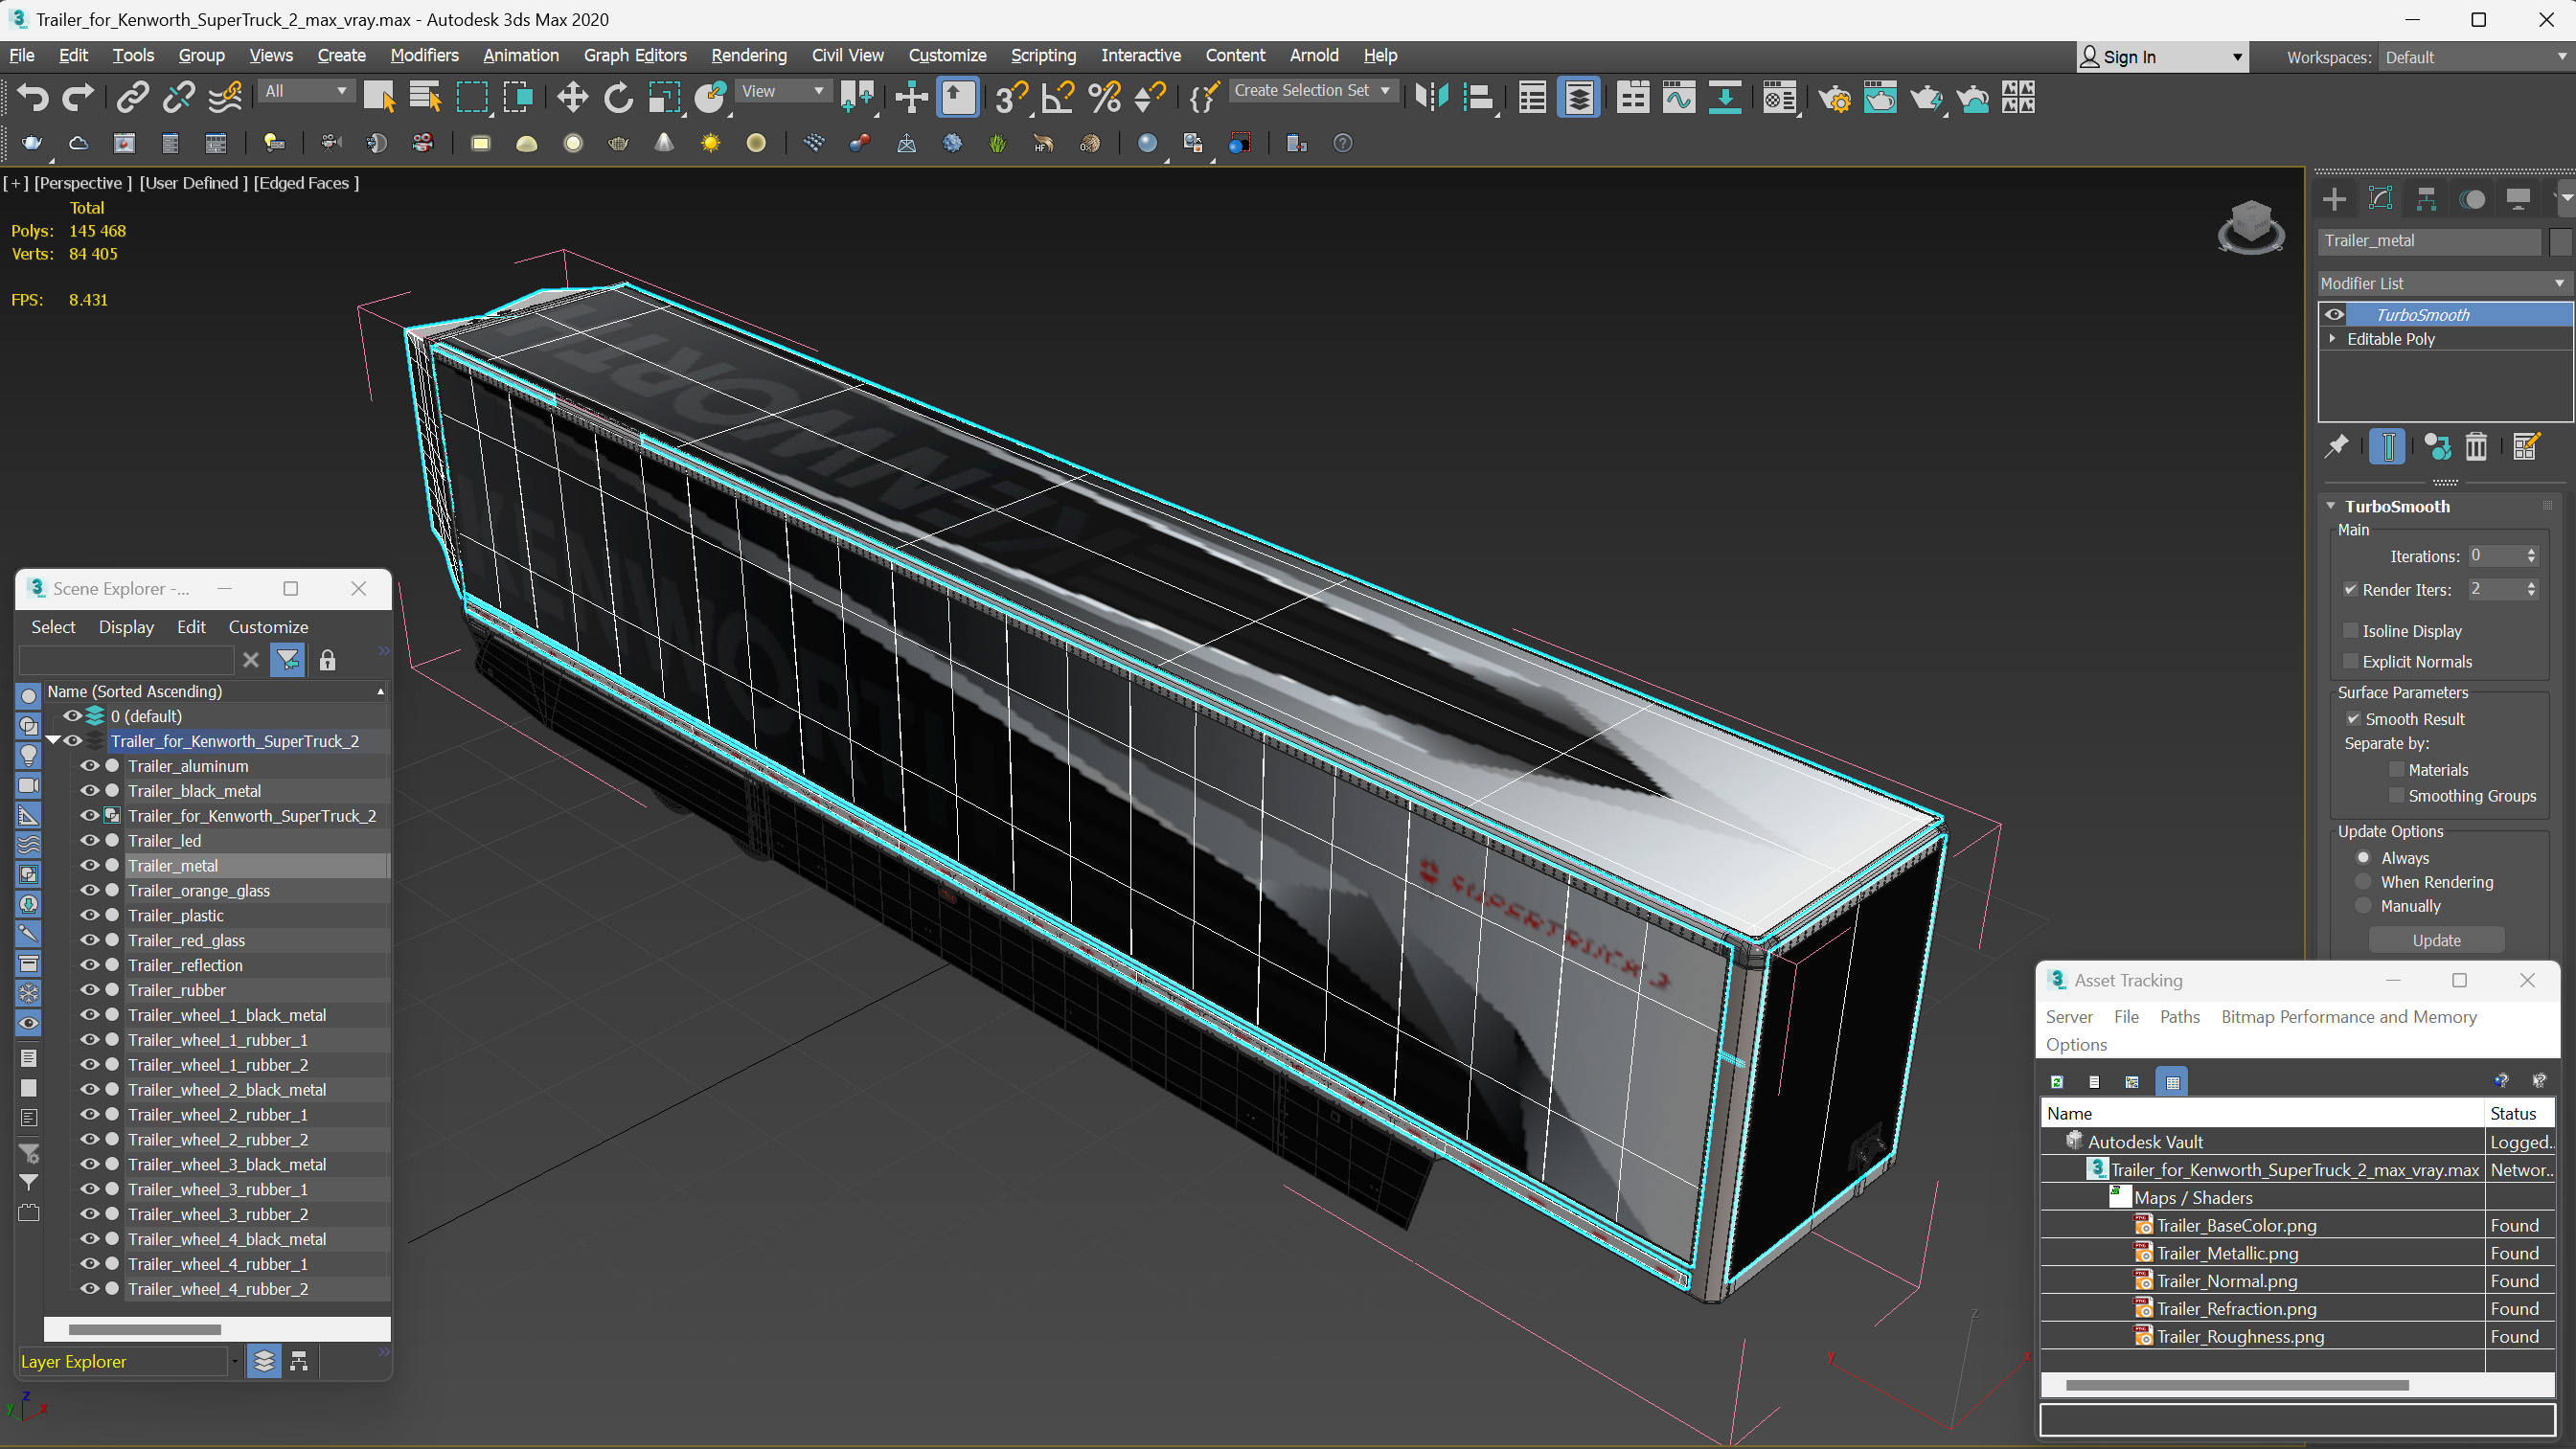2576x1449 pixels.
Task: Toggle Smooth Result checkbox
Action: [2353, 718]
